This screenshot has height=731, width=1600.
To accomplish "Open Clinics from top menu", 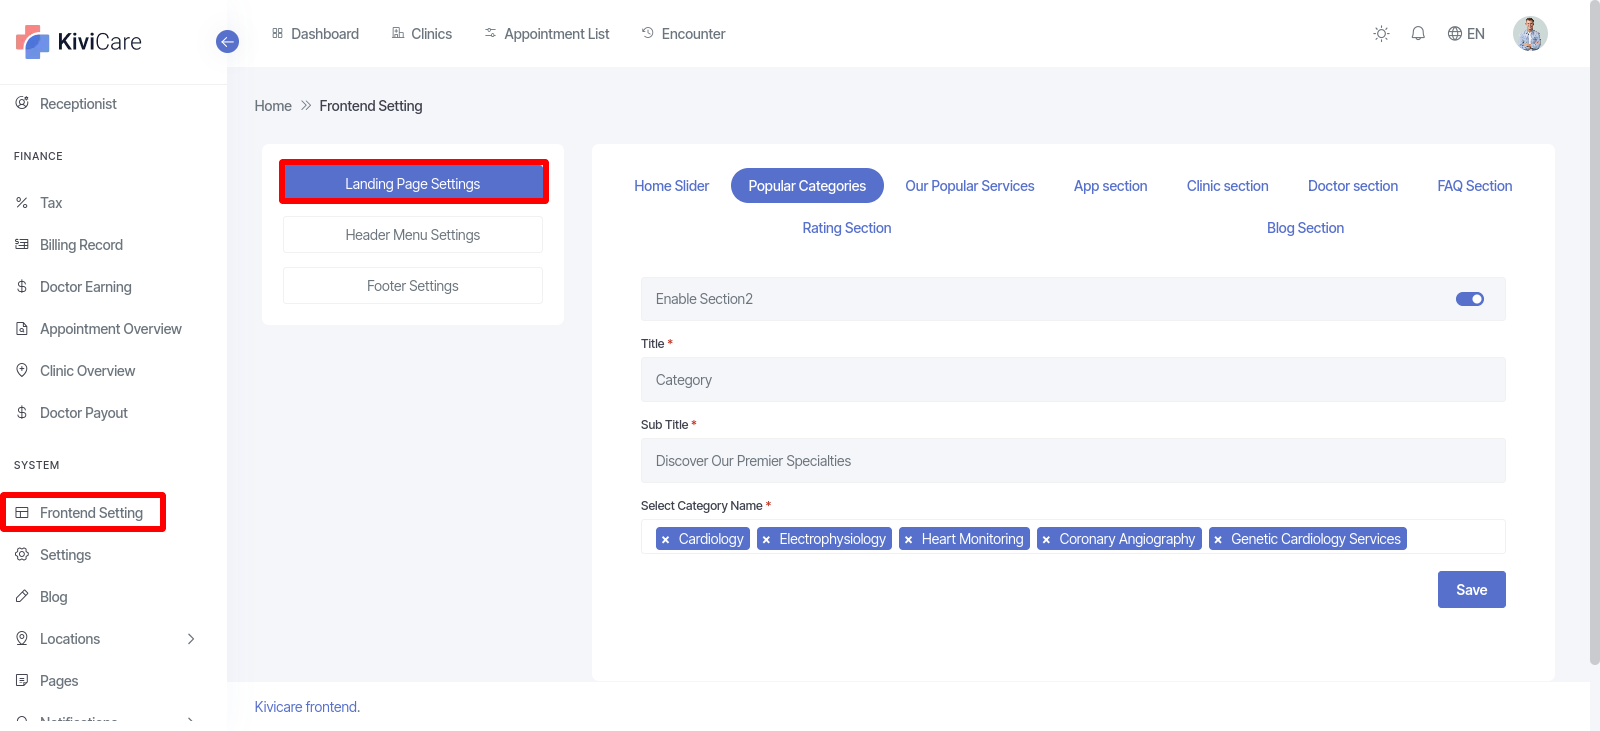I will point(422,34).
